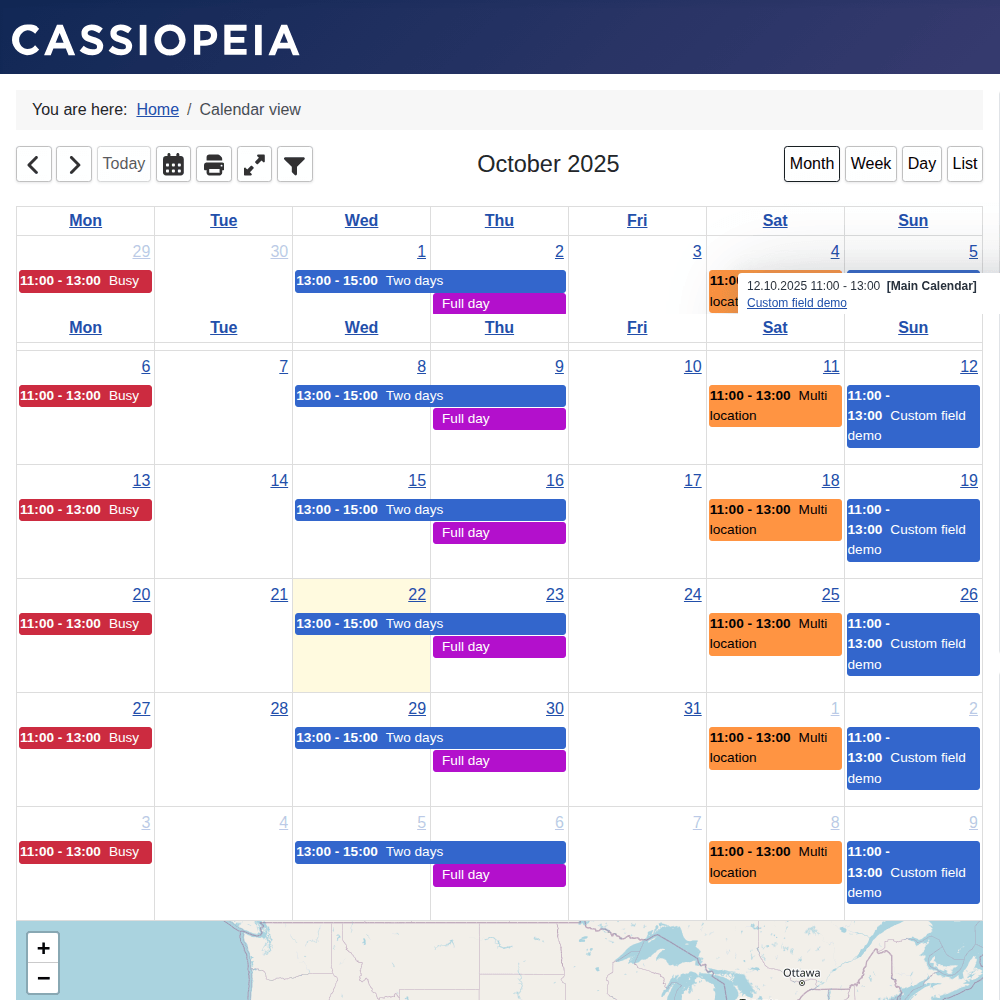This screenshot has width=1000, height=1000.
Task: Navigate to the previous month
Action: 33,164
